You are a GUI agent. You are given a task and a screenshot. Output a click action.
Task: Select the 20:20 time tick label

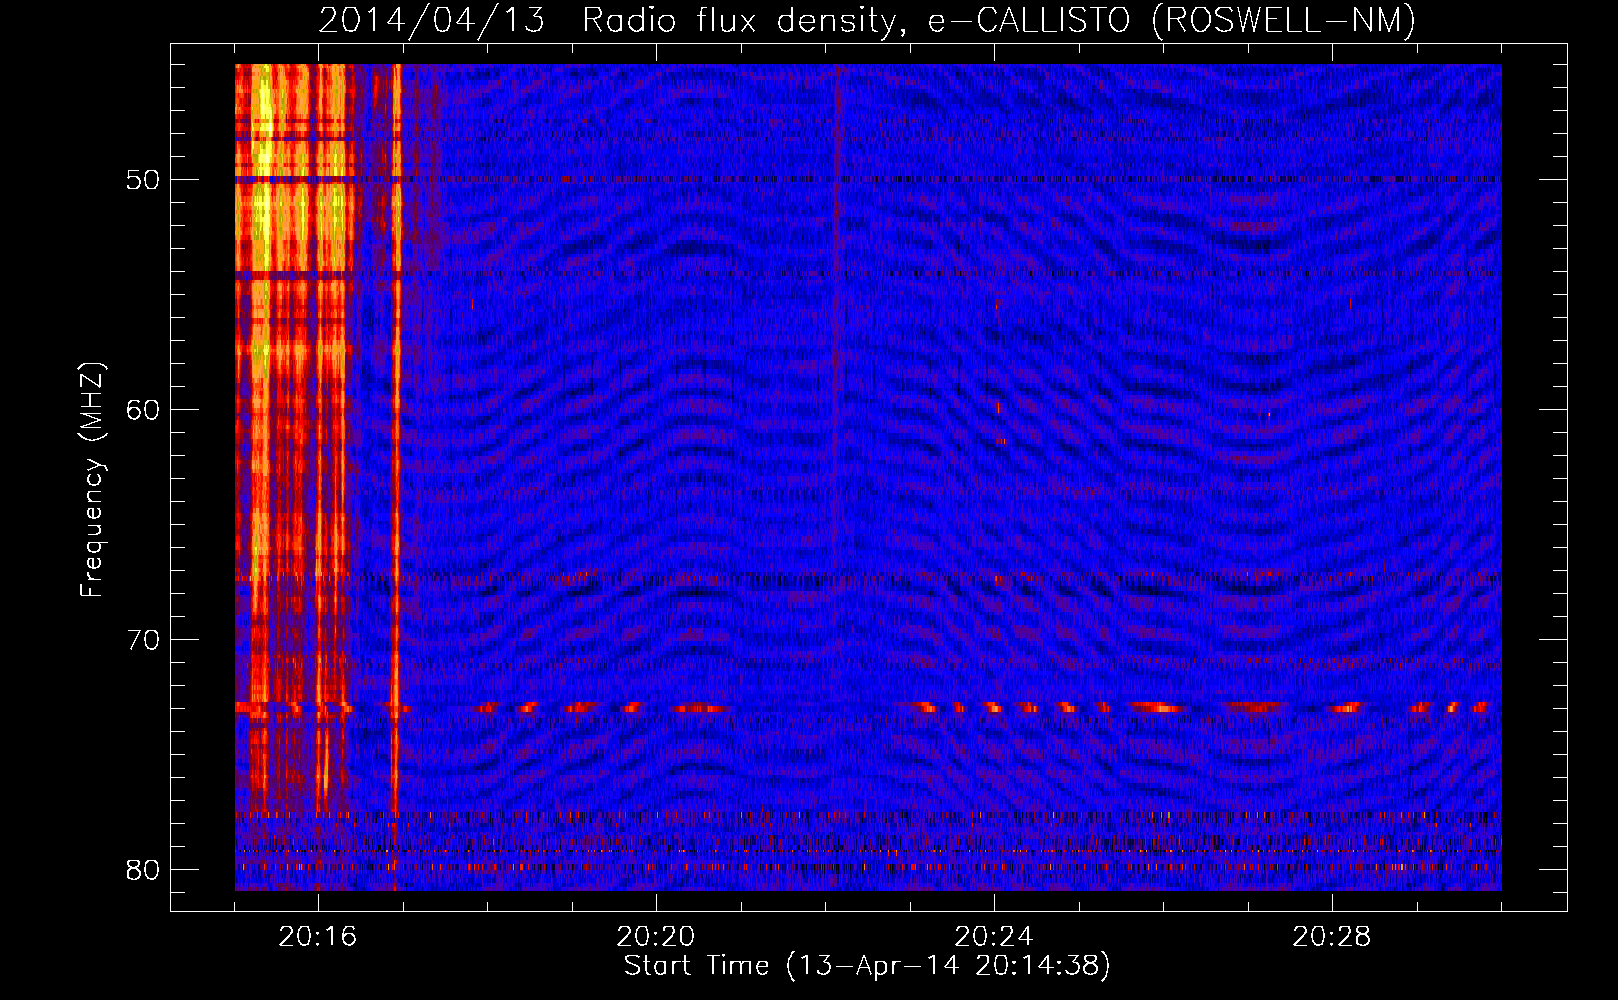(x=656, y=937)
